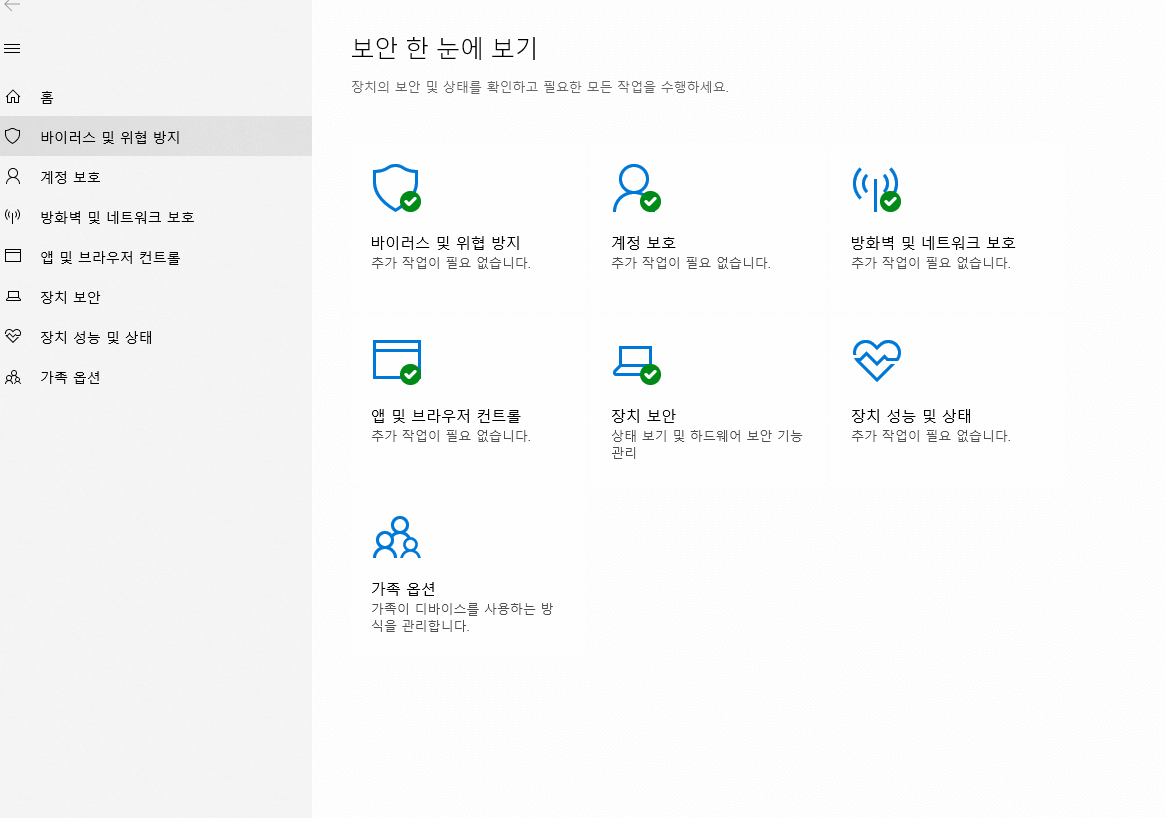Expand the hamburger navigation menu
Image resolution: width=1166 pixels, height=818 pixels.
click(x=12, y=48)
